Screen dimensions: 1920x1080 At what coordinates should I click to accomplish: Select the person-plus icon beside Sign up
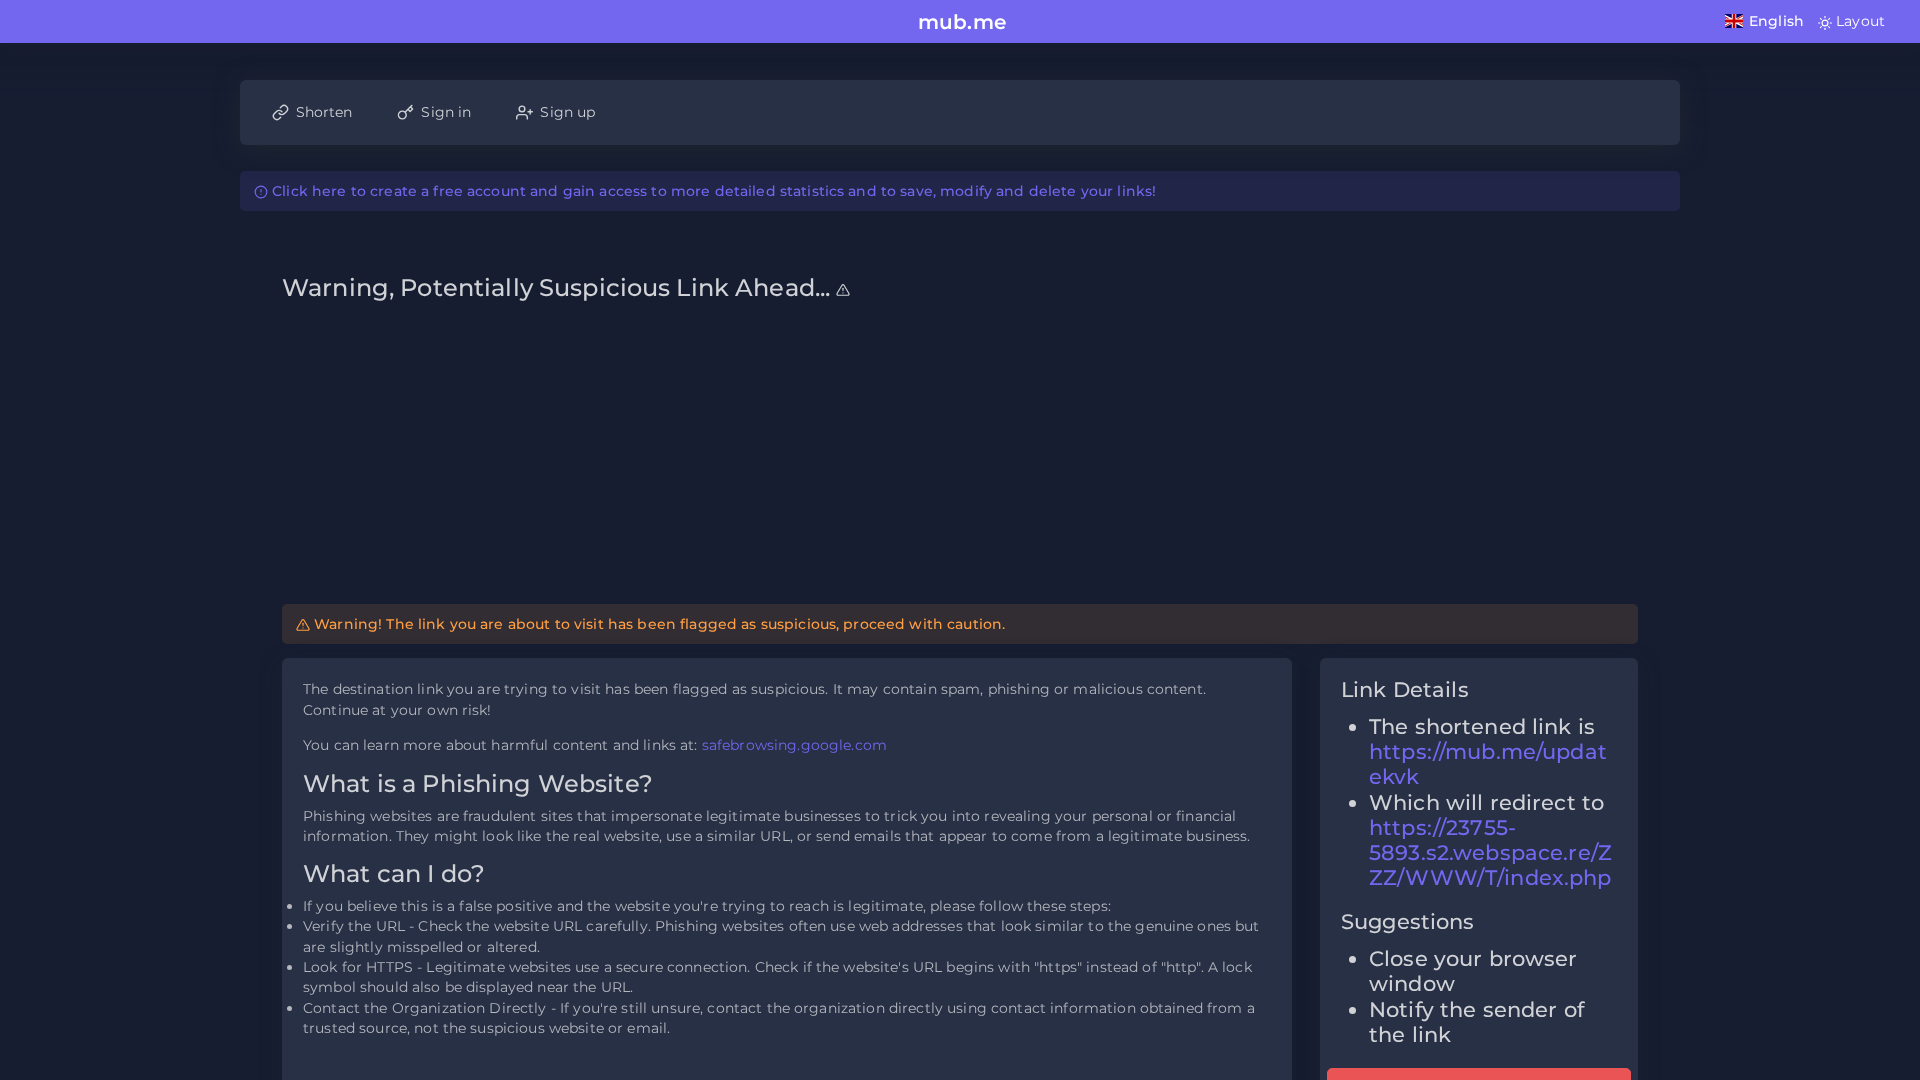pyautogui.click(x=524, y=112)
